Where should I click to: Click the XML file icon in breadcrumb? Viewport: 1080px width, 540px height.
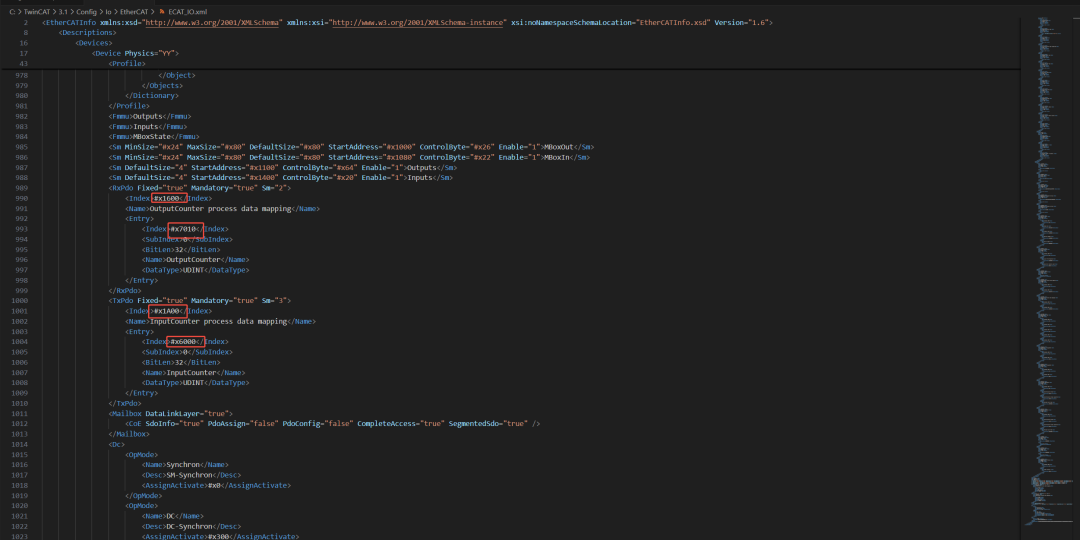pyautogui.click(x=160, y=11)
